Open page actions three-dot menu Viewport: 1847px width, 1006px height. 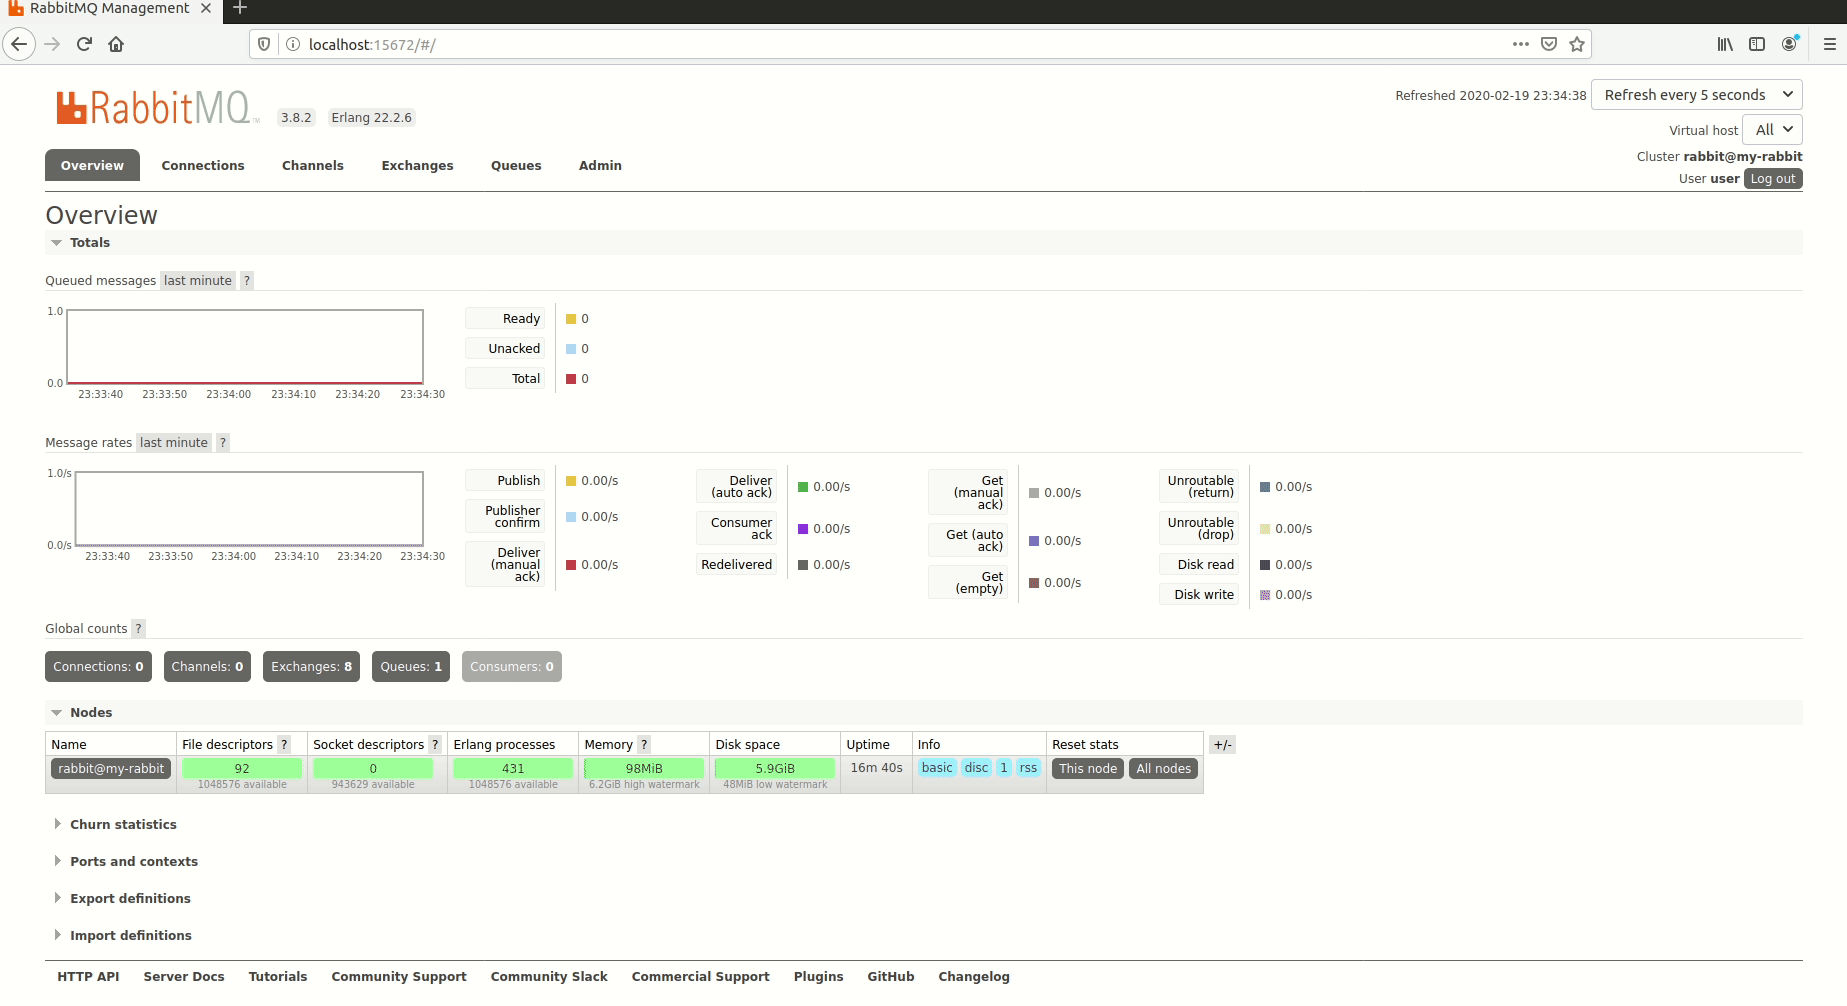(1521, 44)
